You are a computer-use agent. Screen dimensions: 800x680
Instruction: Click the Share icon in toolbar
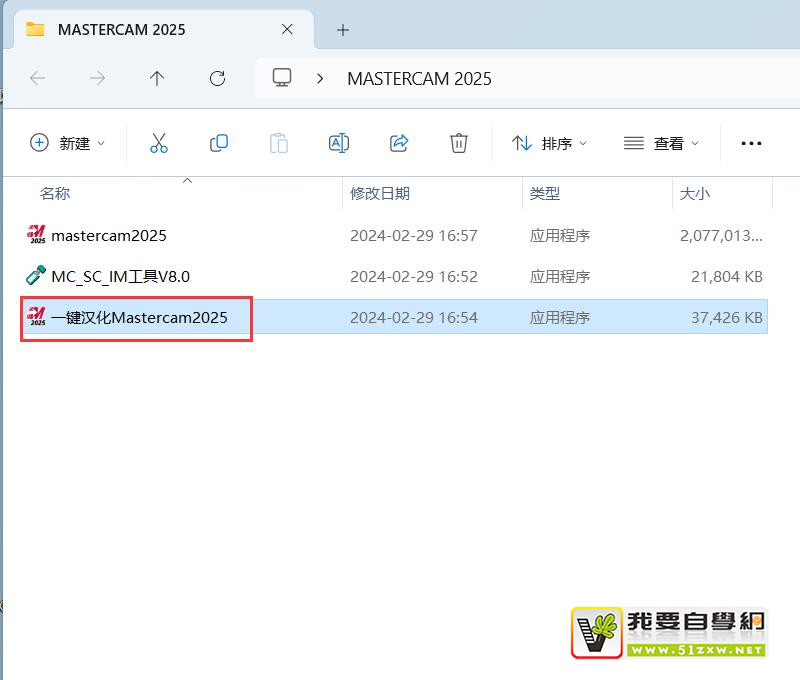(x=399, y=143)
